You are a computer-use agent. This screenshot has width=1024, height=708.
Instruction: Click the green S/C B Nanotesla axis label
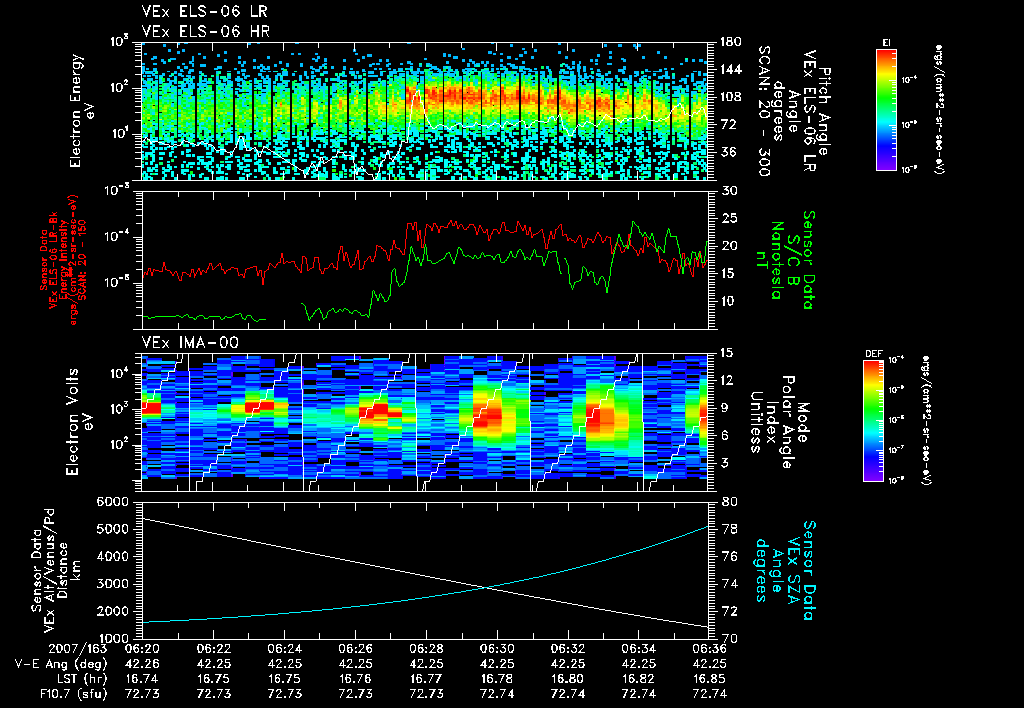[x=792, y=259]
